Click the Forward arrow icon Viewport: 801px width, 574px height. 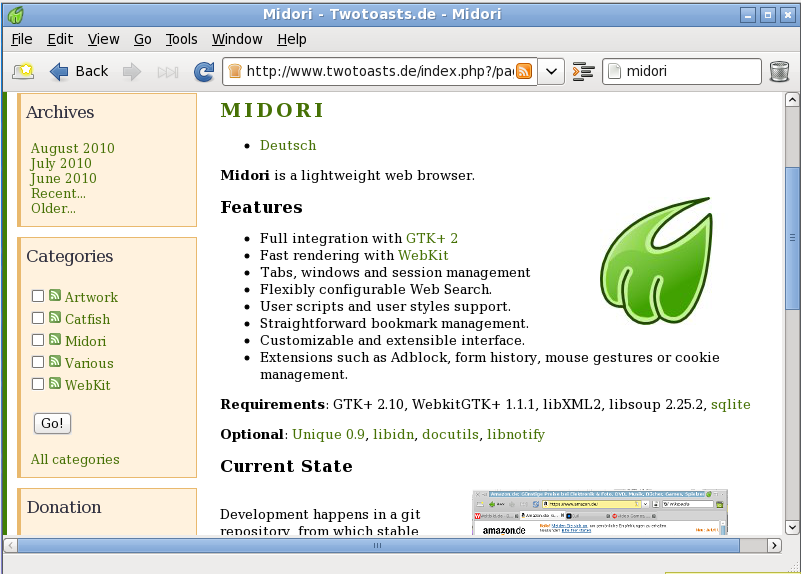pos(132,71)
